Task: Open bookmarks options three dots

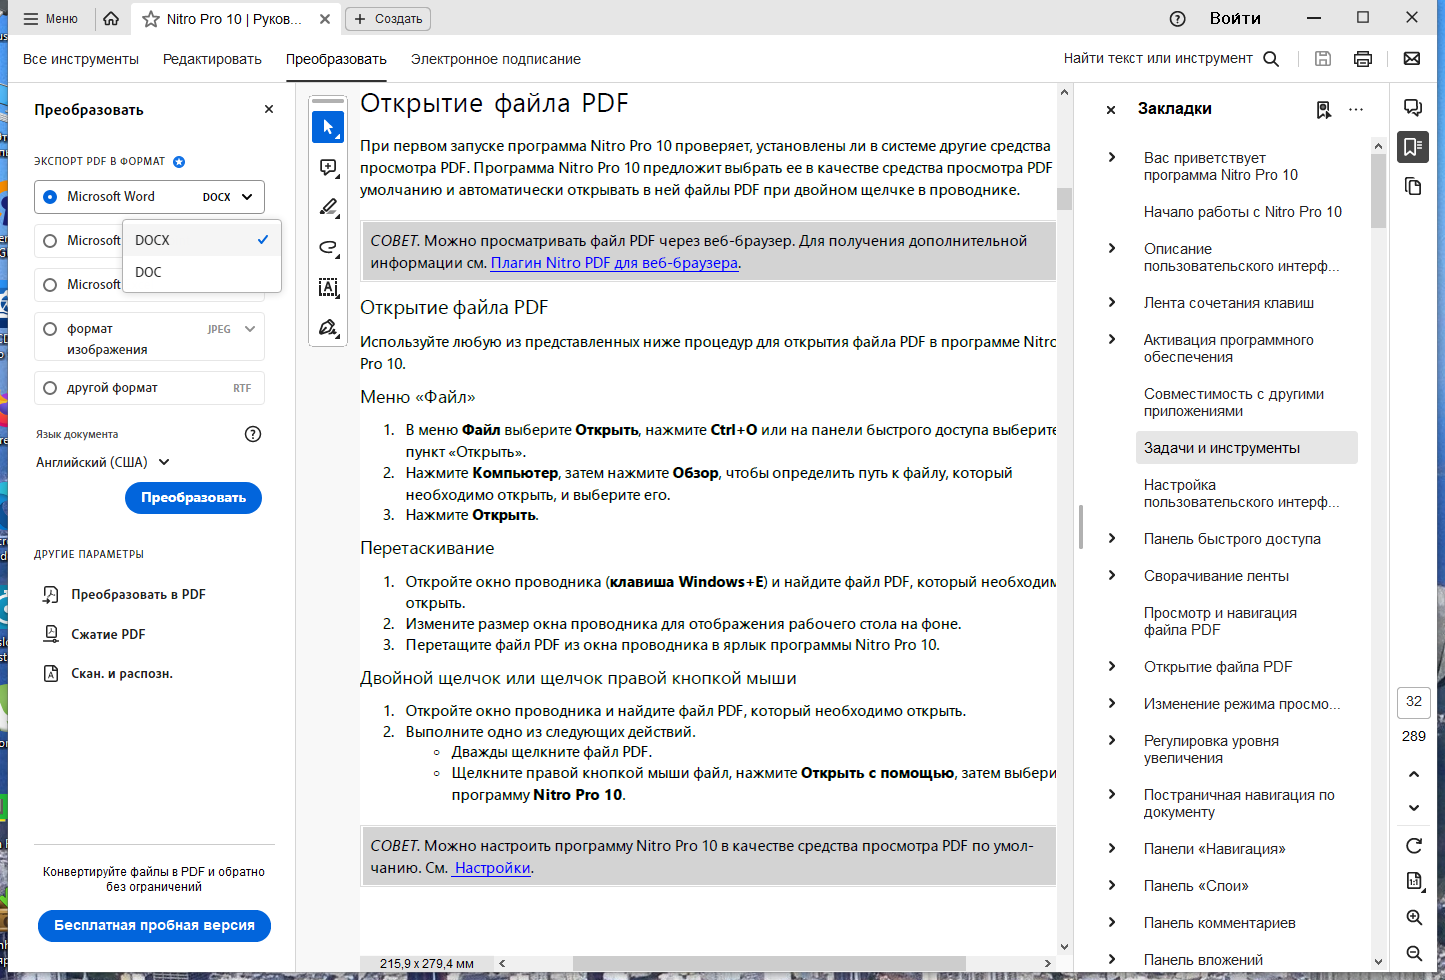Action: coord(1356,109)
